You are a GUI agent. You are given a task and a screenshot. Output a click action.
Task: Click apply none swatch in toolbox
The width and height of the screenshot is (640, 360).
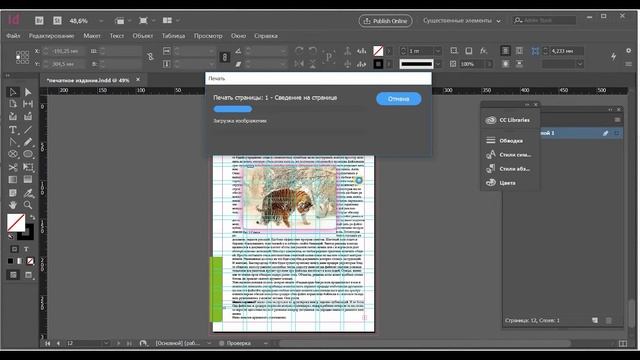tap(30, 261)
